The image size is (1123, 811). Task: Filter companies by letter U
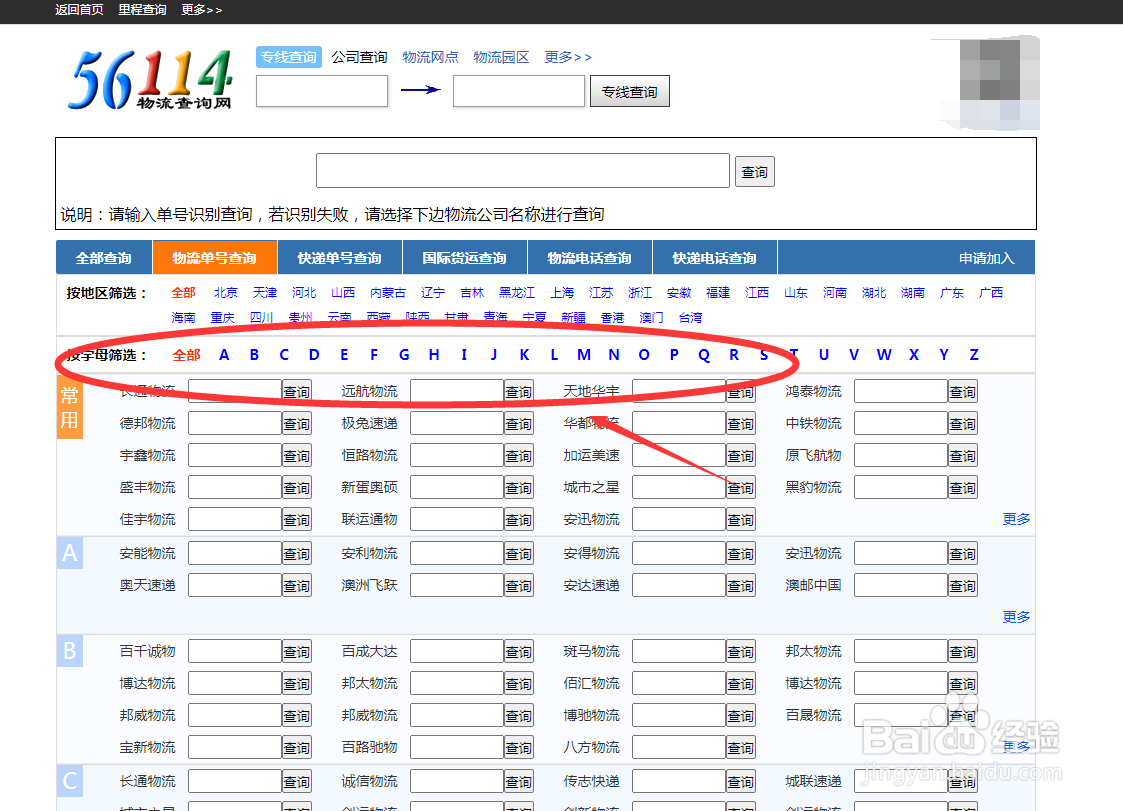(x=824, y=355)
